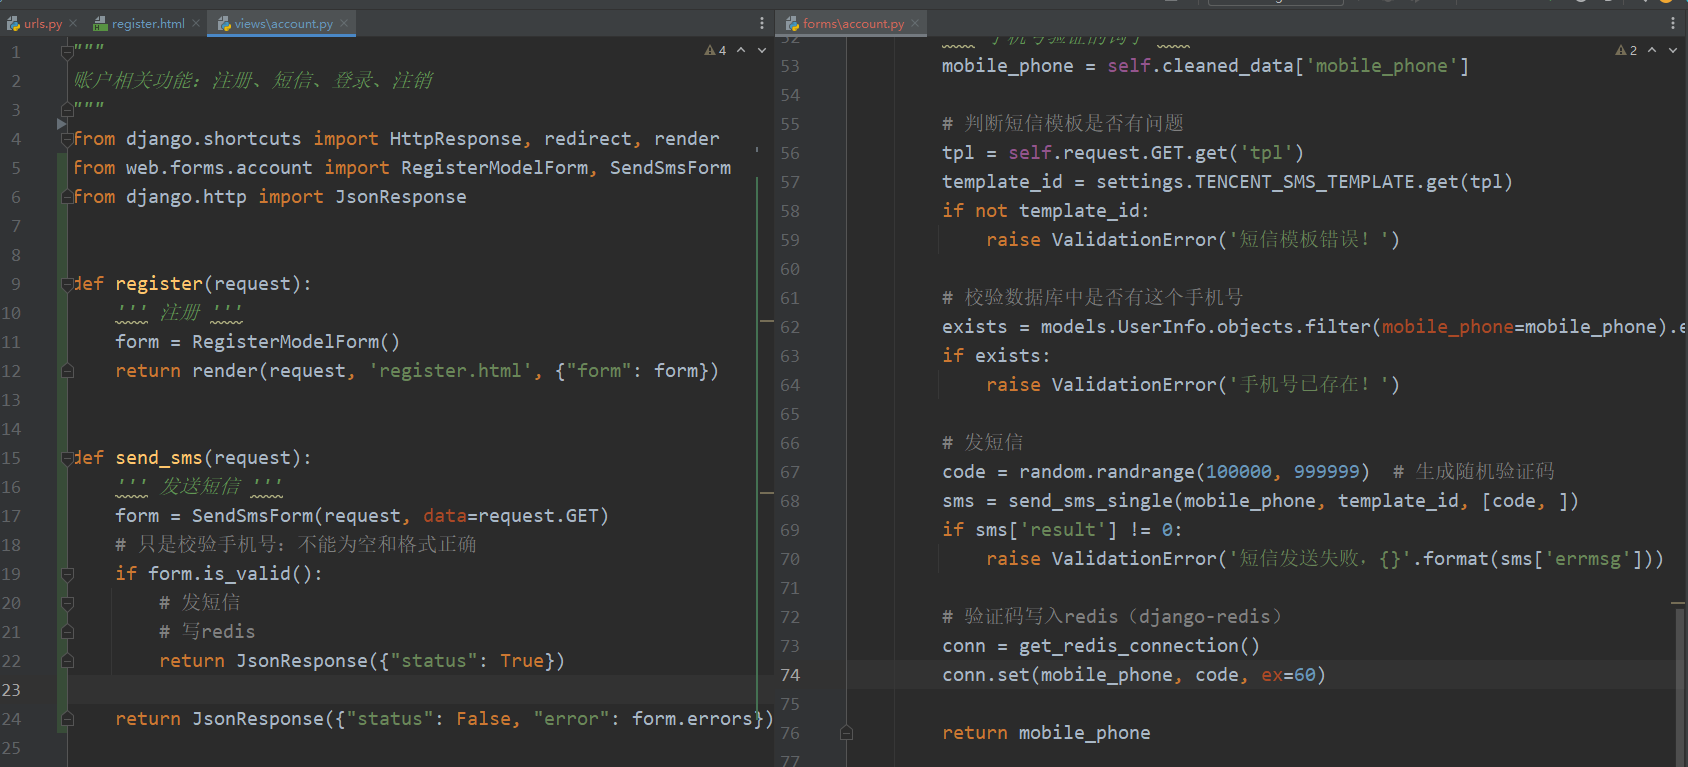Click line number 23 in left gutter
The image size is (1688, 767).
[x=11, y=690]
